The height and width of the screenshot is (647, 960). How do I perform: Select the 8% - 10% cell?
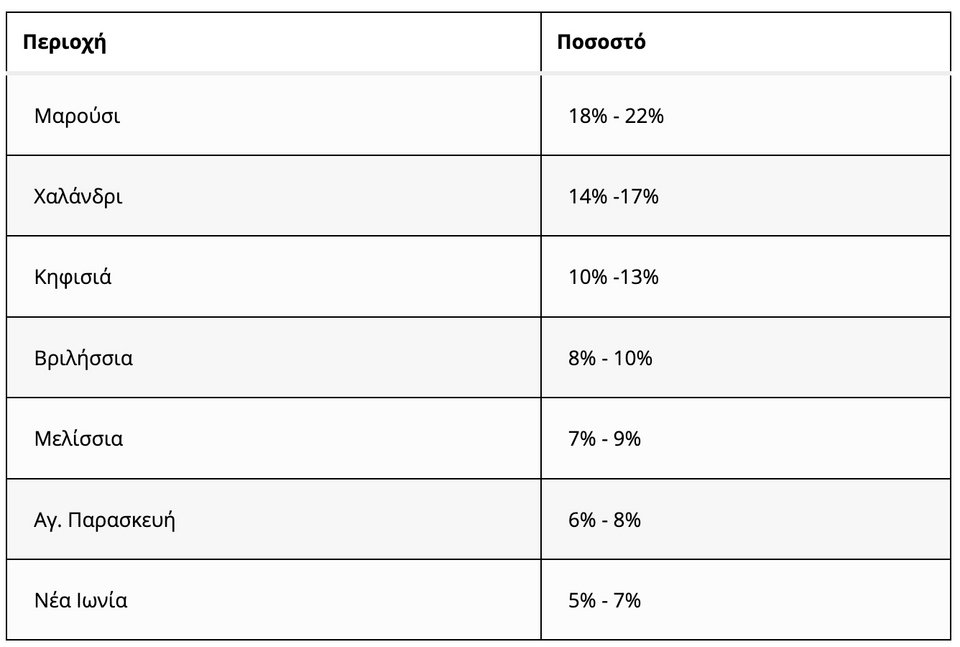click(610, 358)
